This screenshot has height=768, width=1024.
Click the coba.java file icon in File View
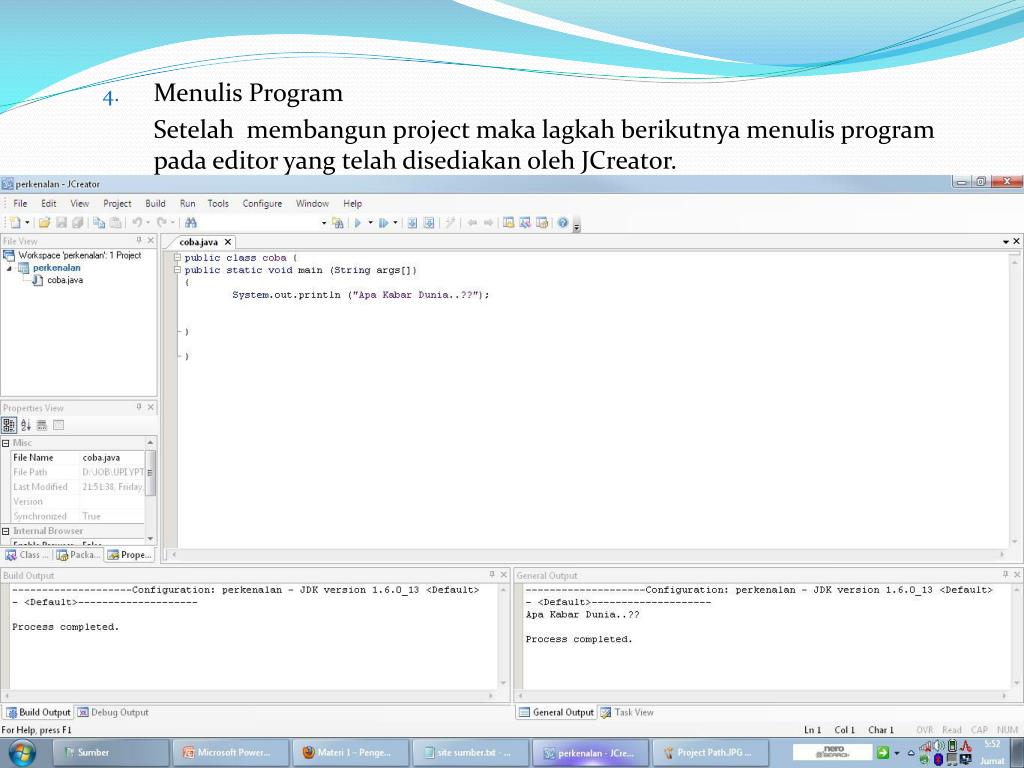tap(37, 280)
